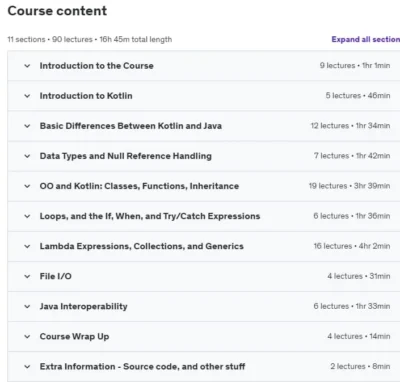Image resolution: width=400 pixels, height=382 pixels.
Task: Open the Java Interoperability section title
Action: pyautogui.click(x=83, y=306)
